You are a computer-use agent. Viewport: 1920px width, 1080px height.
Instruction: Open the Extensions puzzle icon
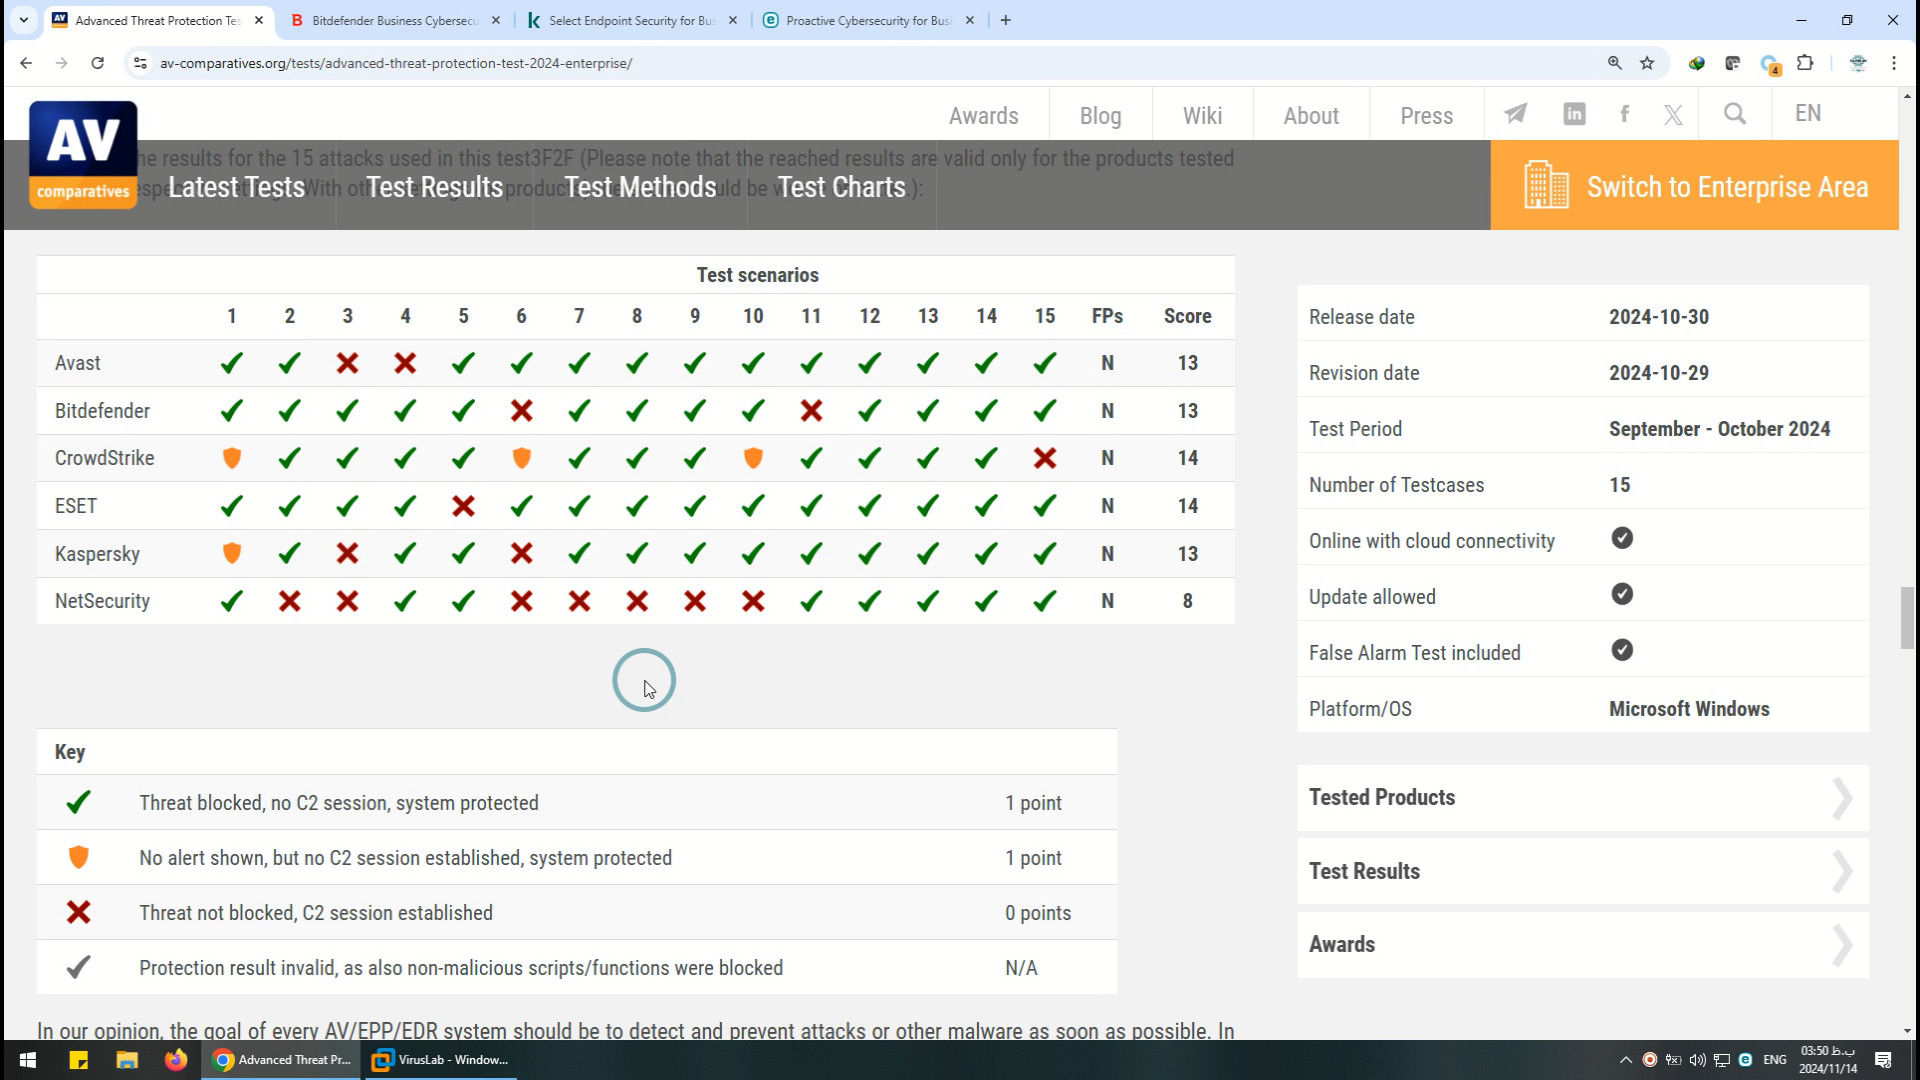click(1805, 63)
